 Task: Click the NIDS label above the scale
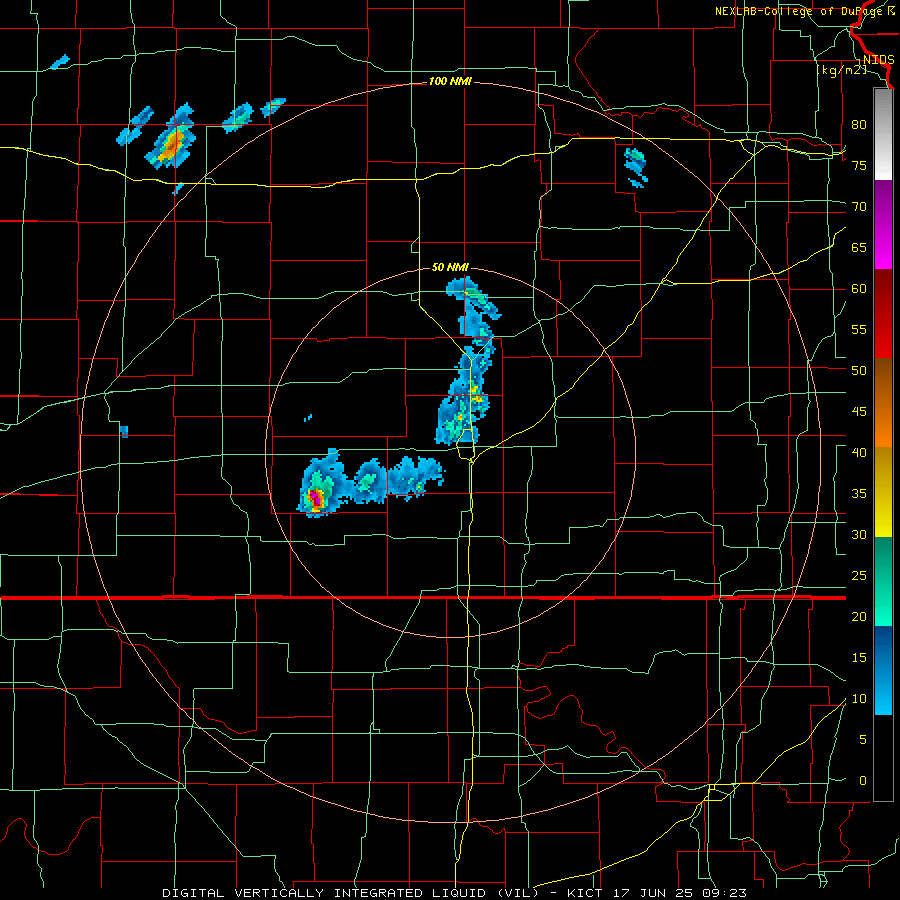click(x=878, y=60)
